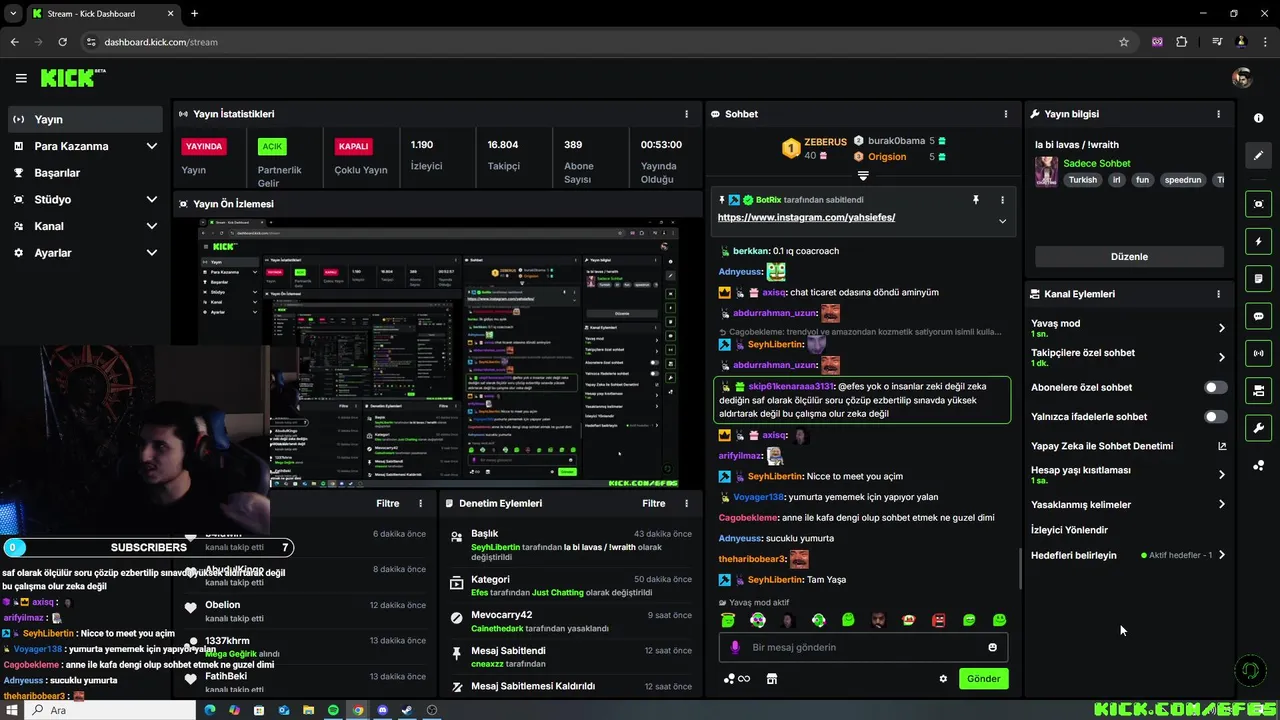
Task: Select Yayın in left navigation
Action: pos(85,119)
